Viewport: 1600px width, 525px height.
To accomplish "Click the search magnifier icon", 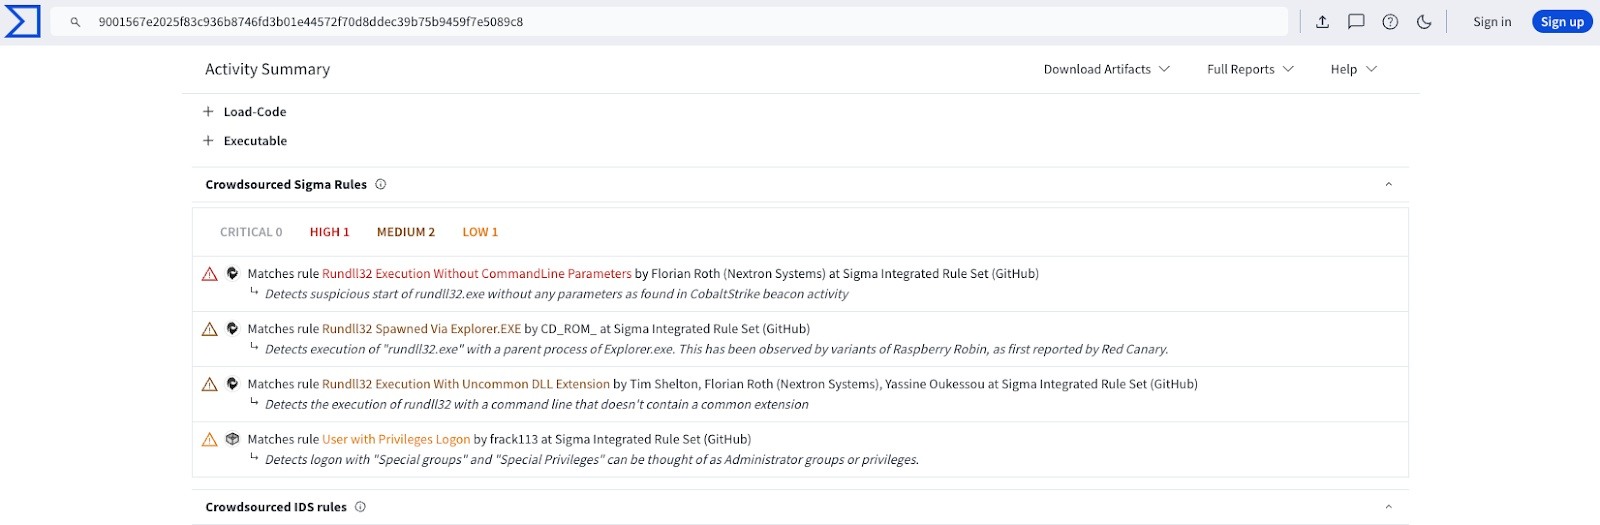I will tap(75, 22).
